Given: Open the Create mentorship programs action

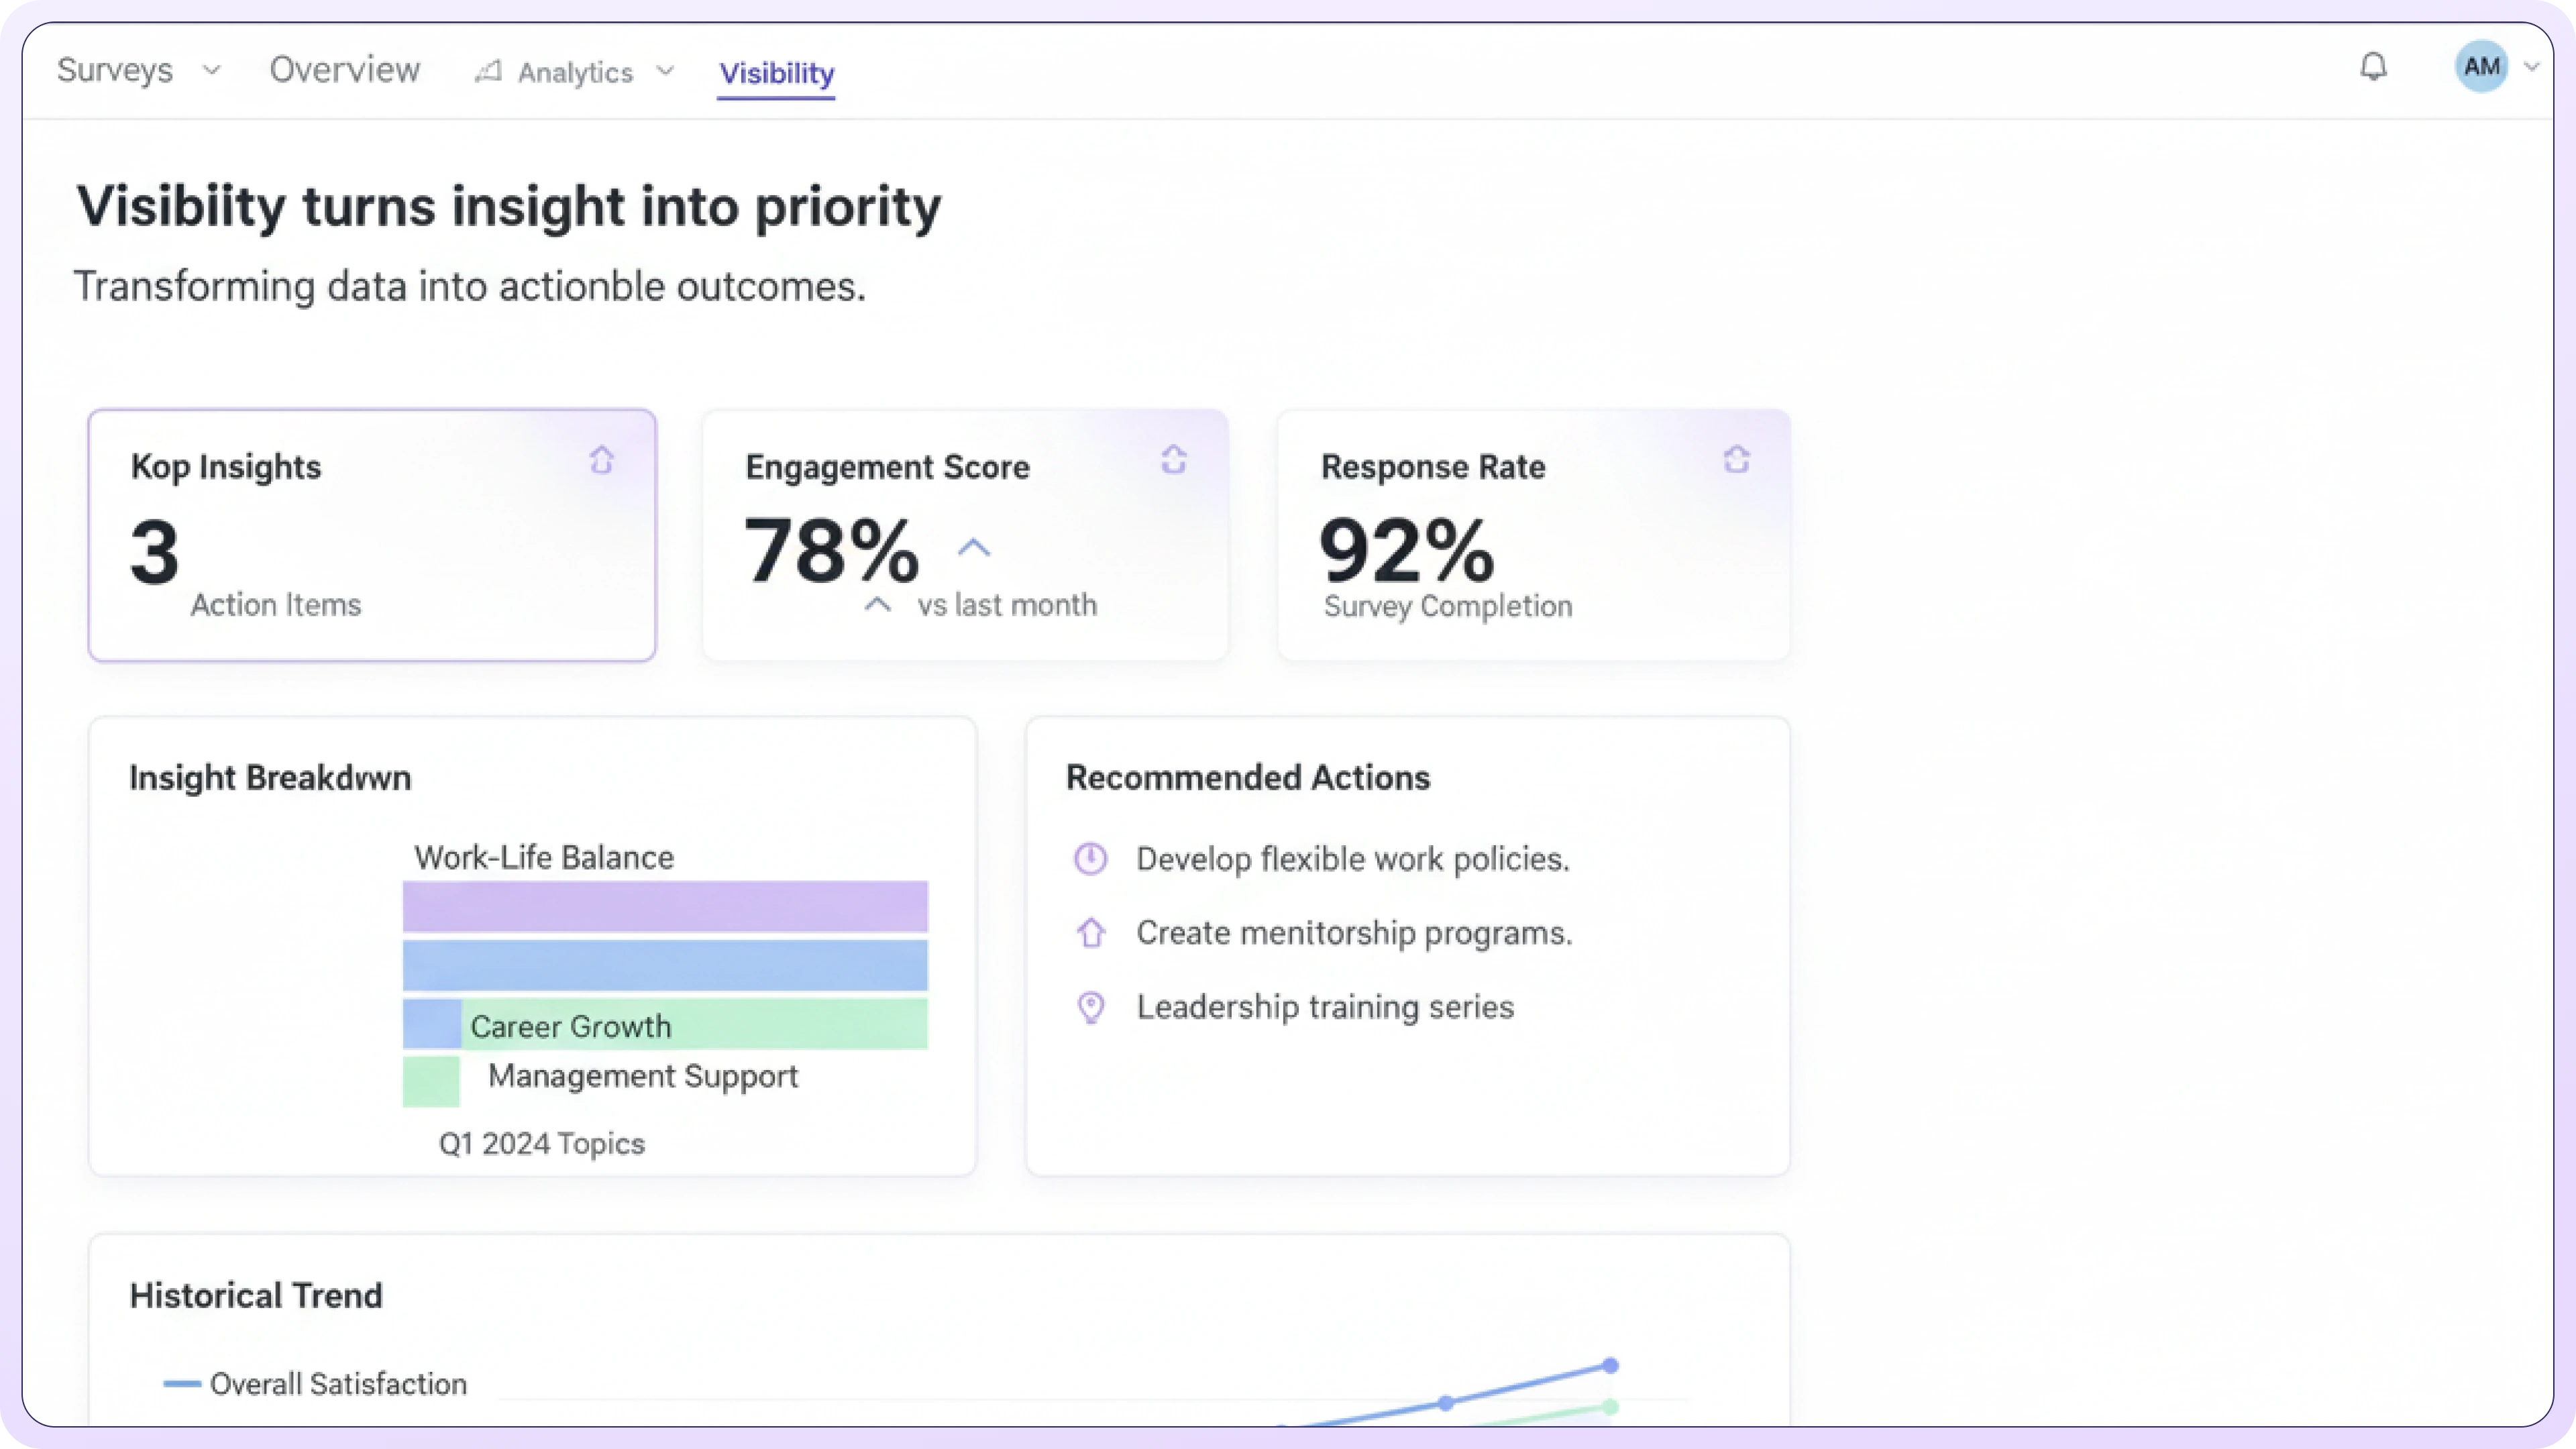Looking at the screenshot, I should coord(1354,933).
